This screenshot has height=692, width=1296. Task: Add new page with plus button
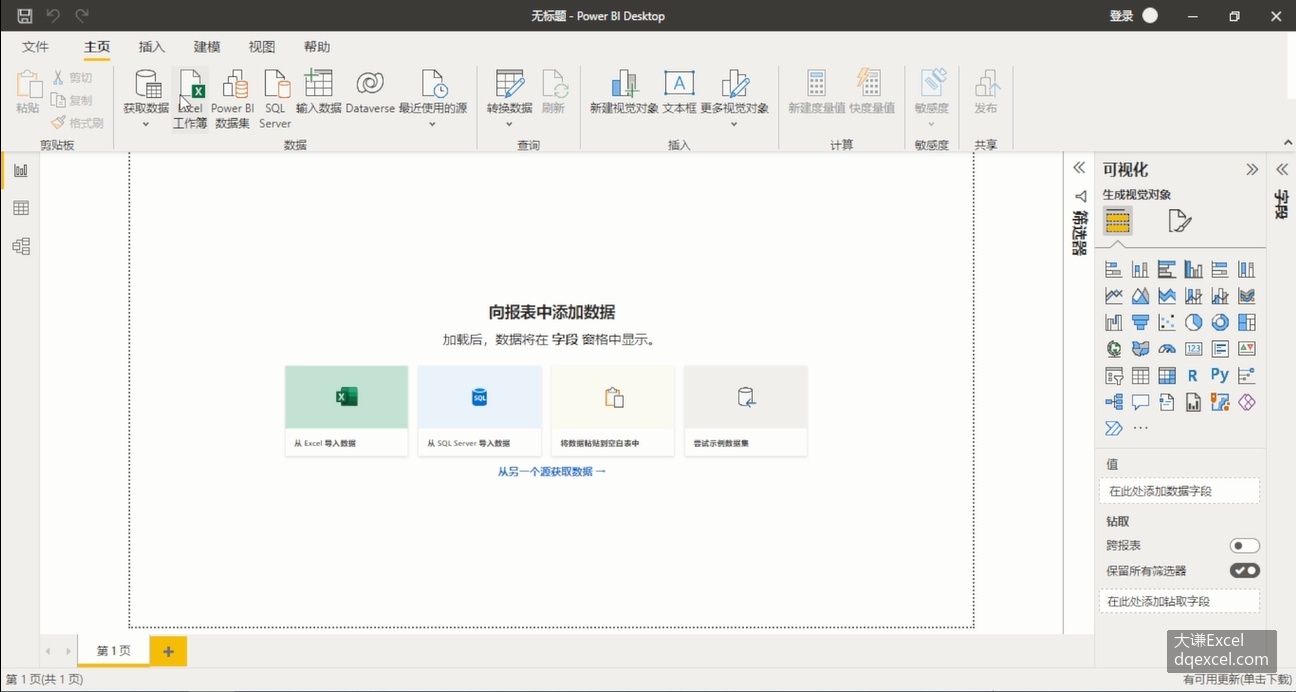pos(168,652)
